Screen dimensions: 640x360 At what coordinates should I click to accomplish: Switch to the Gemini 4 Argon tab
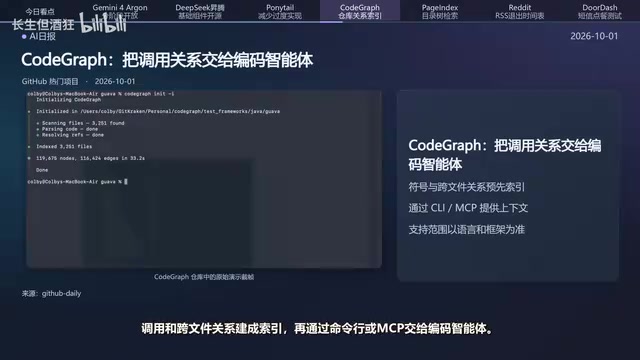click(120, 11)
